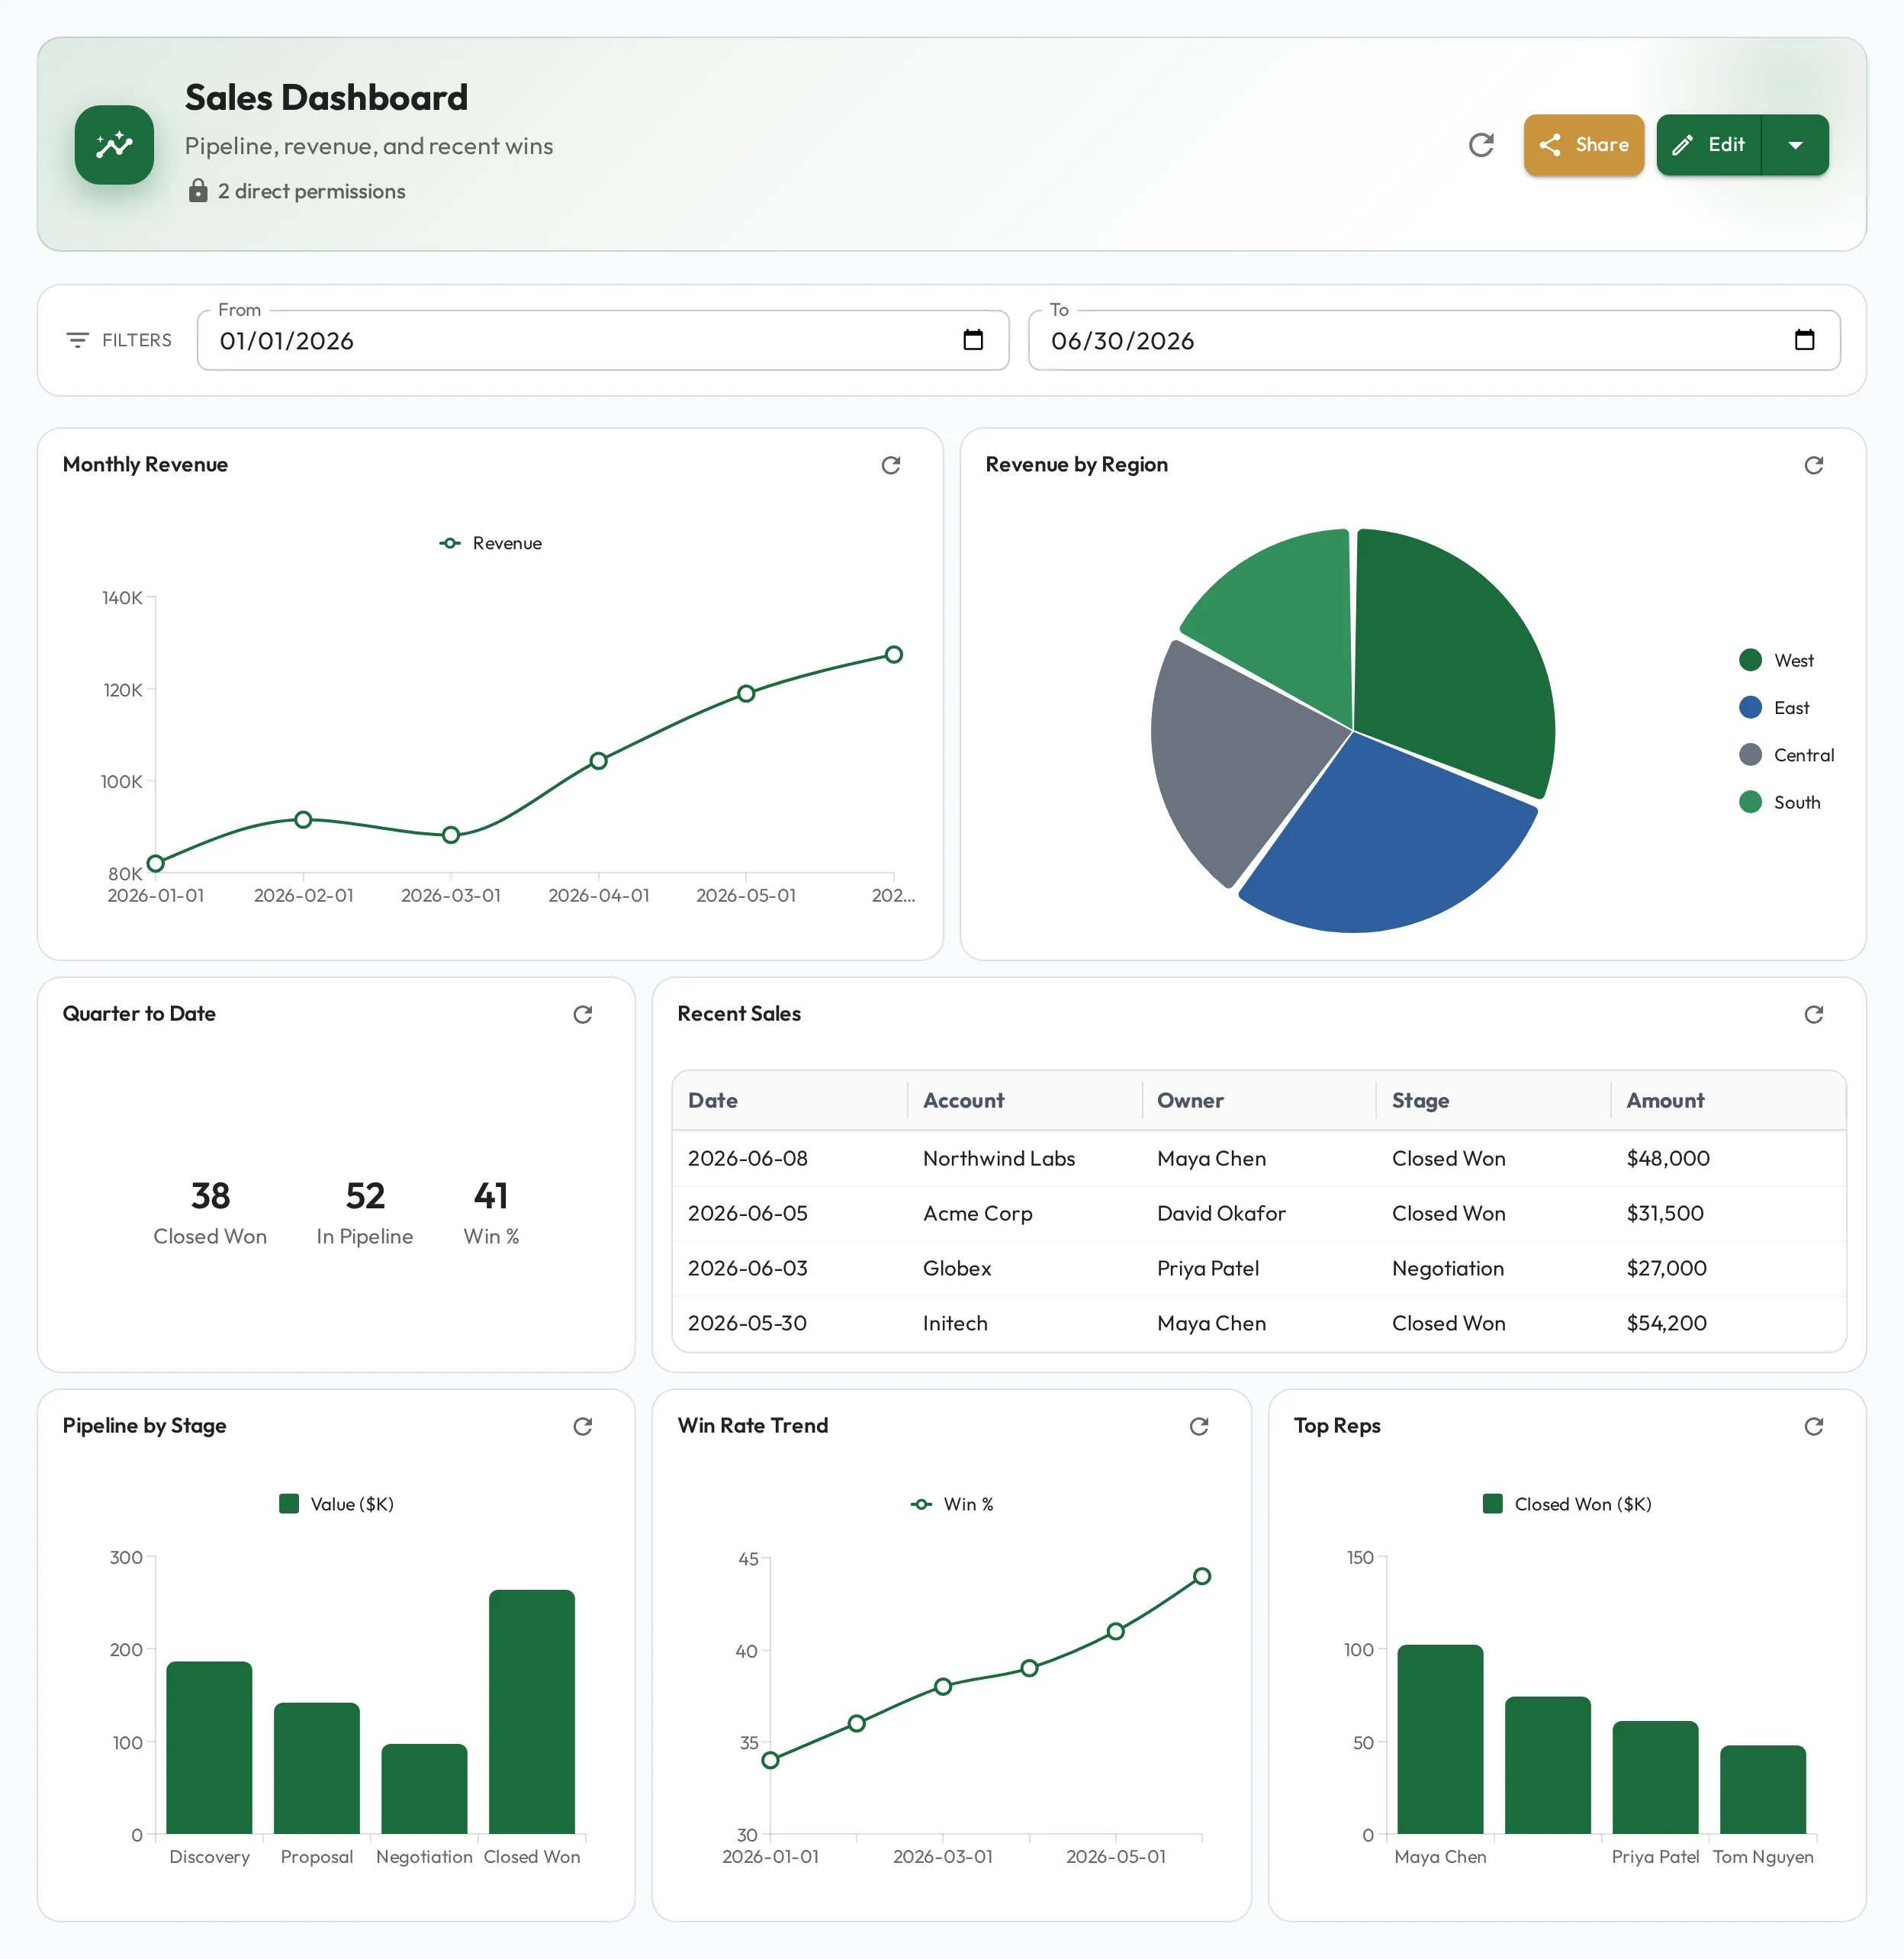Toggle the Central legend entry
Viewport: 1904px width, 1959px height.
coord(1786,755)
